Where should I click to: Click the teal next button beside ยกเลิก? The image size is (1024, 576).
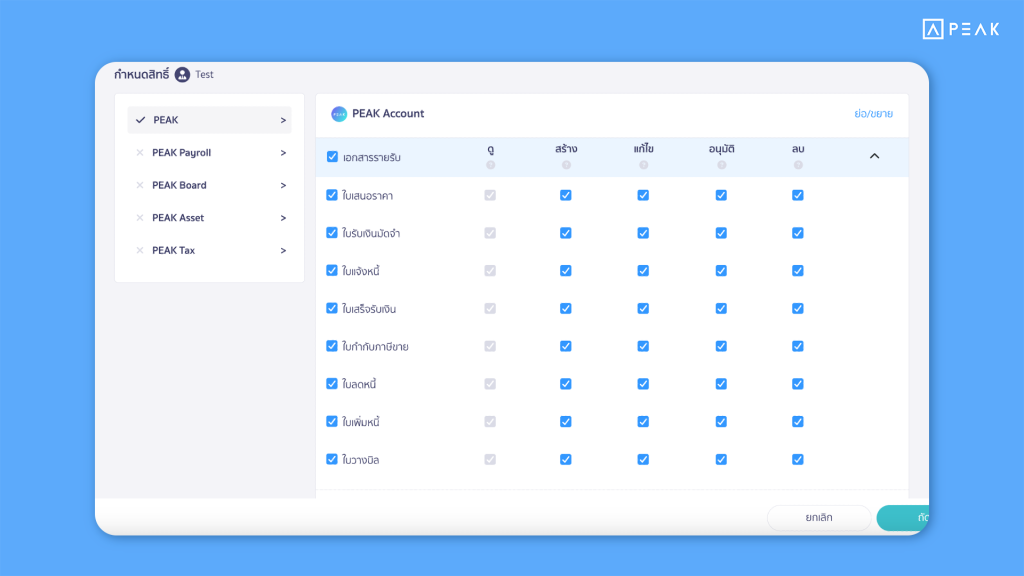click(903, 517)
